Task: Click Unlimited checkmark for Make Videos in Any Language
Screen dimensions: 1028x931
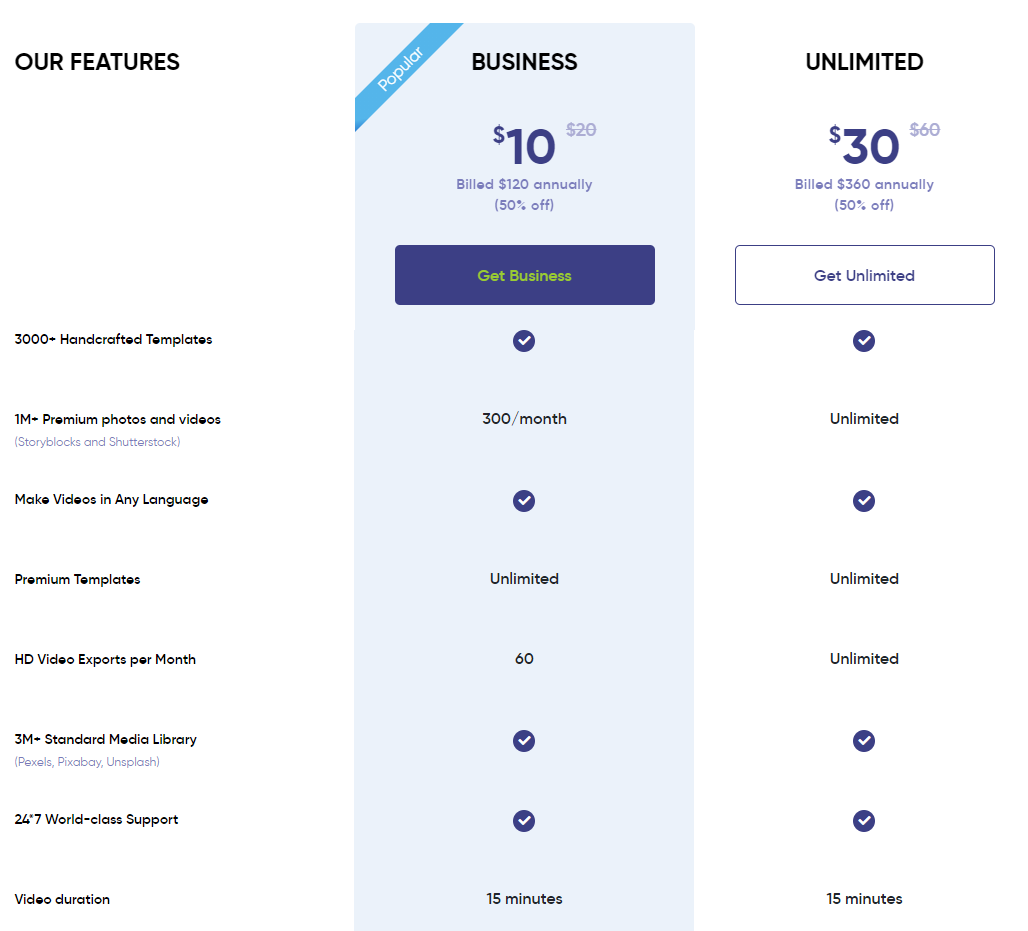Action: coord(863,501)
